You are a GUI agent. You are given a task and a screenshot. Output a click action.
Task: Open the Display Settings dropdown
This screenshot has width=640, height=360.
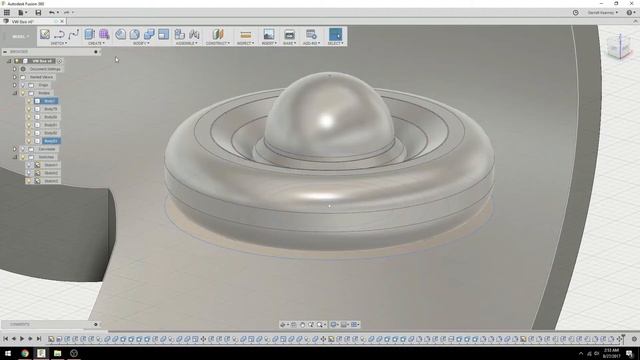tap(335, 324)
